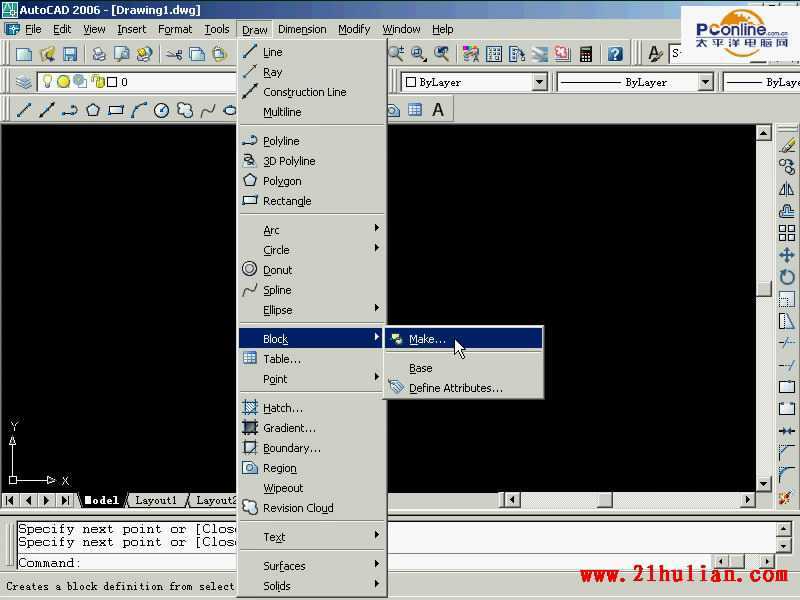800x600 pixels.
Task: Open the DesignCenter toolbar icon
Action: click(494, 54)
